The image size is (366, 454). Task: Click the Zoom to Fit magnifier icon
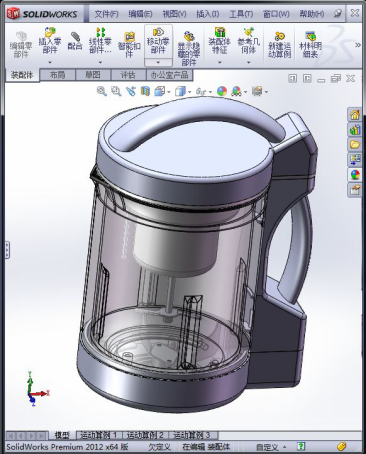(x=102, y=91)
